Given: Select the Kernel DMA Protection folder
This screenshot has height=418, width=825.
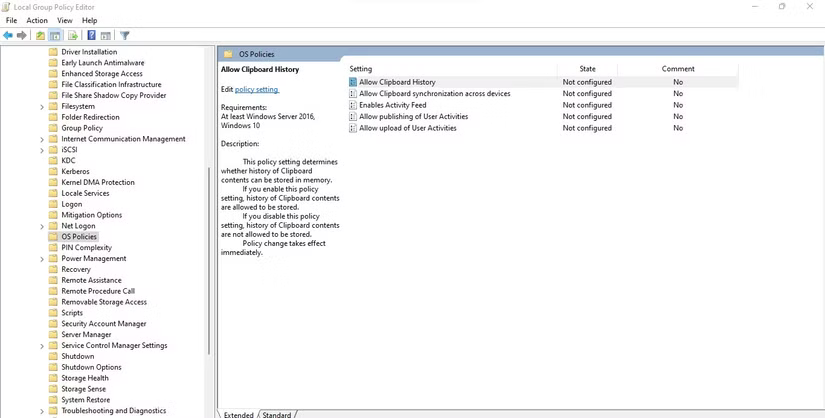Looking at the screenshot, I should (x=97, y=182).
